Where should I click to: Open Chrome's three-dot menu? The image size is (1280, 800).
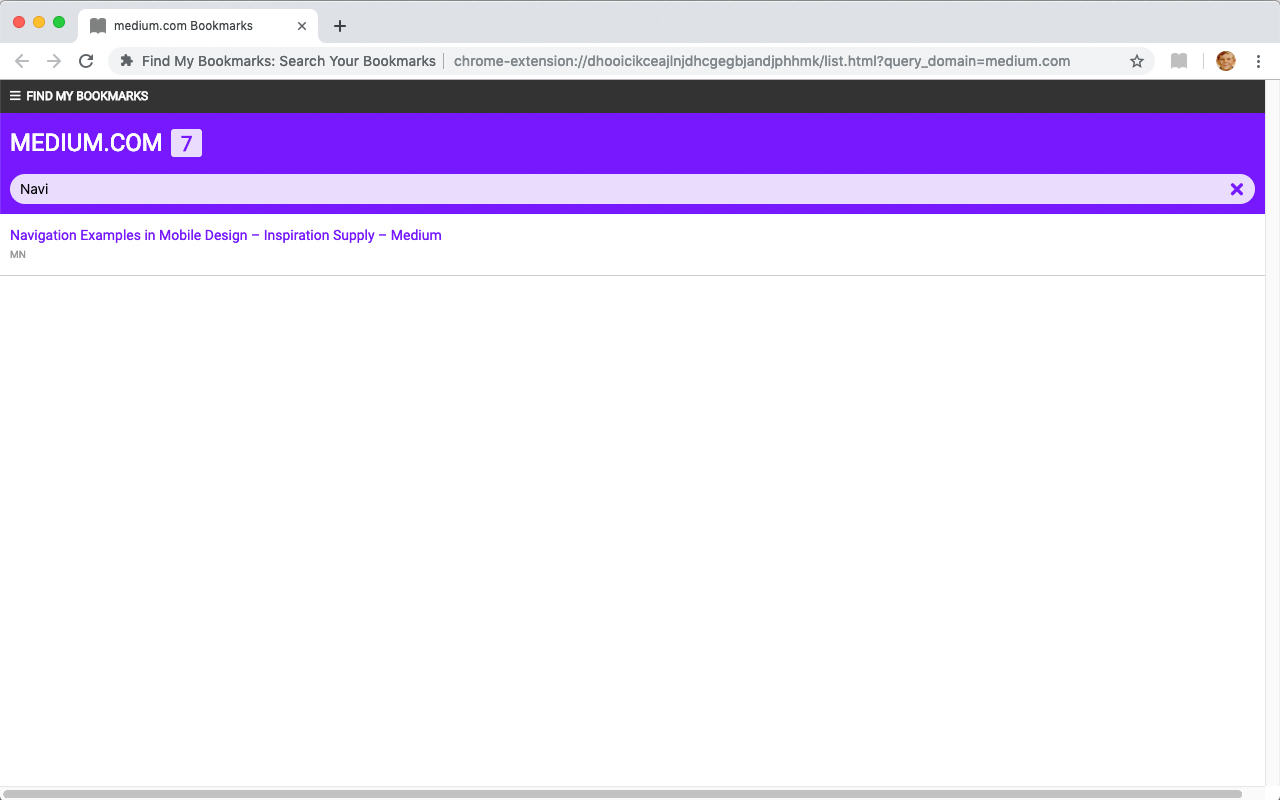pos(1259,61)
